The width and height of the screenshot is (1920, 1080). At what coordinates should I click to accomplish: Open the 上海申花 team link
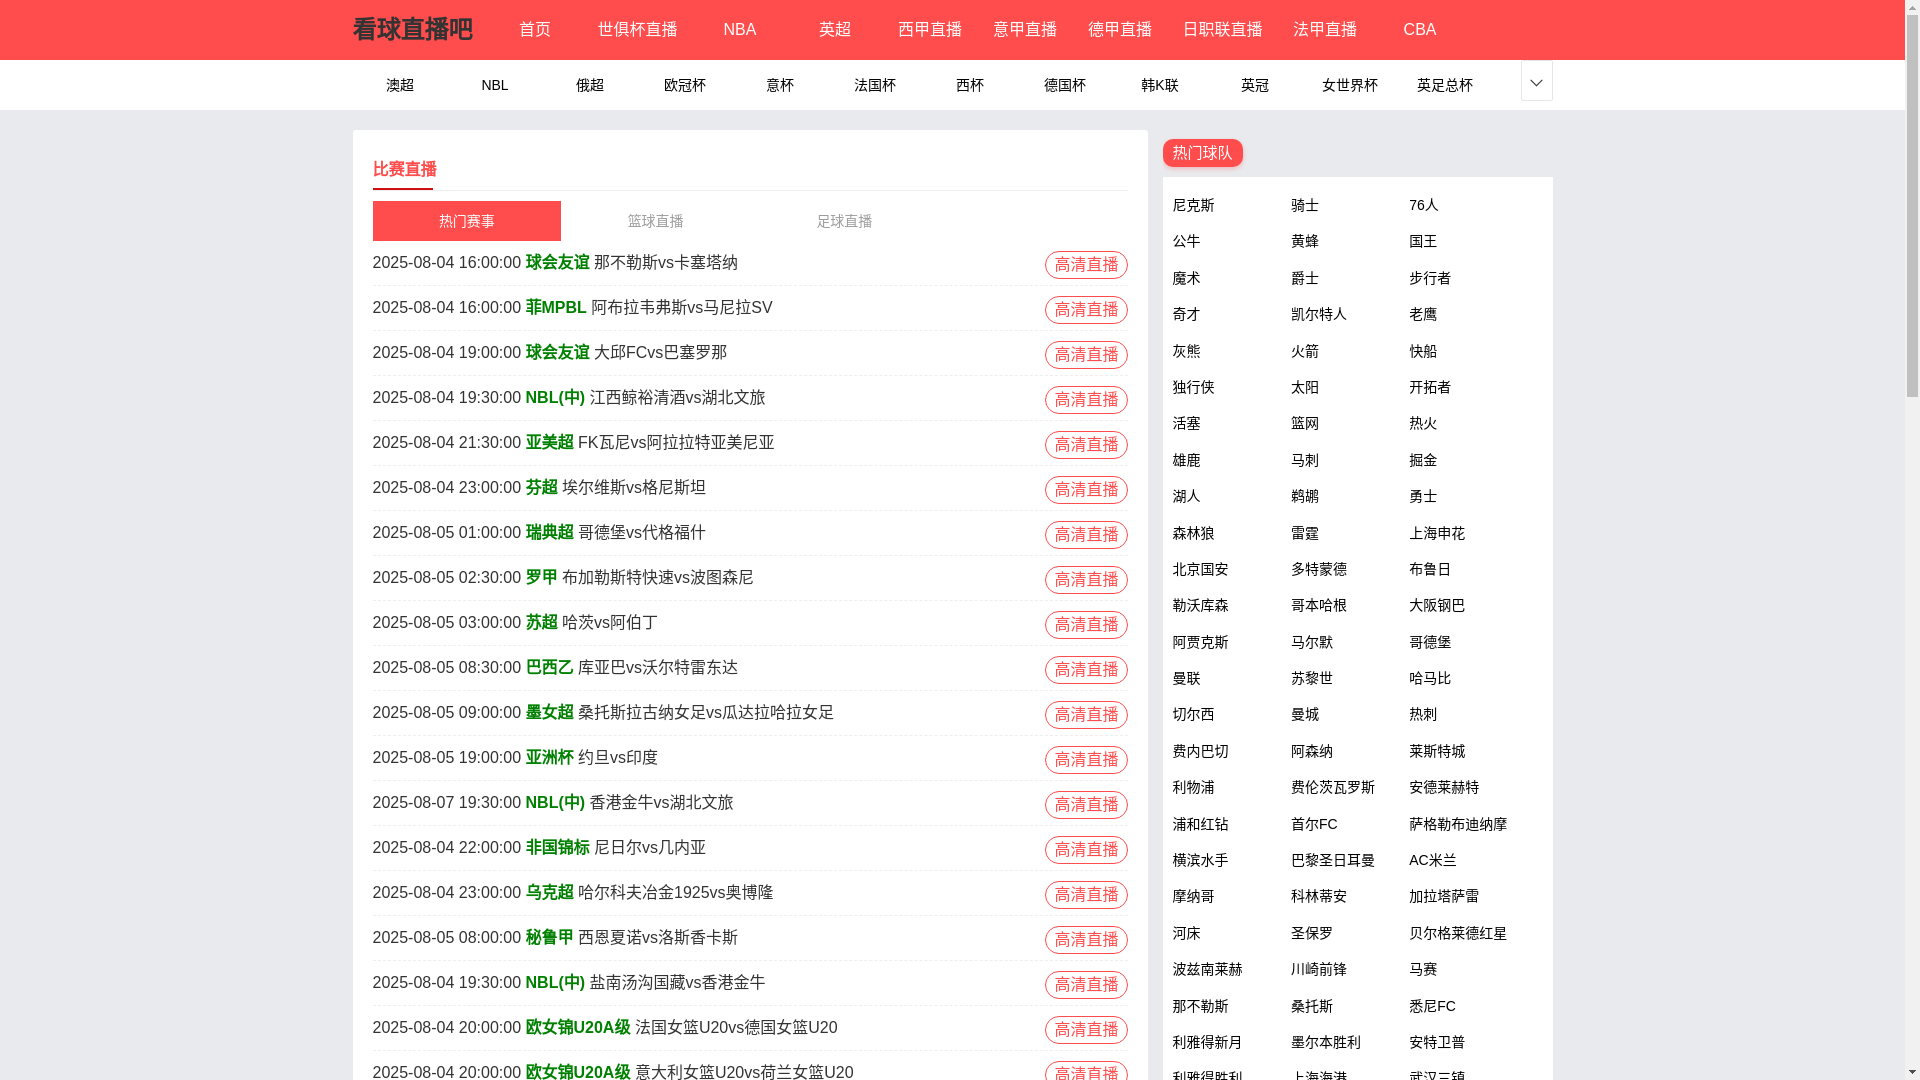[1437, 533]
